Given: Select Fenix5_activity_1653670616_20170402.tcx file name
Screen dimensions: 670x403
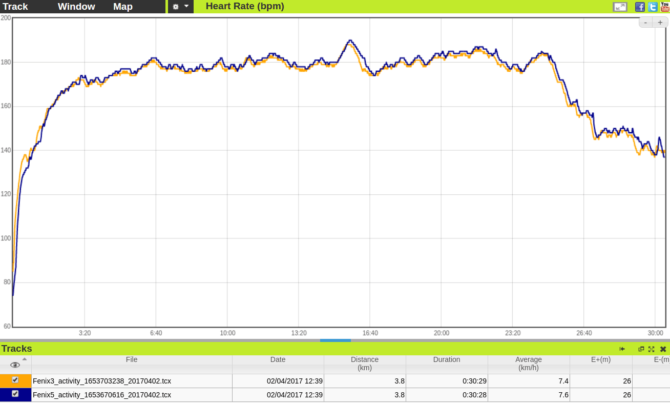Looking at the screenshot, I should (102, 394).
